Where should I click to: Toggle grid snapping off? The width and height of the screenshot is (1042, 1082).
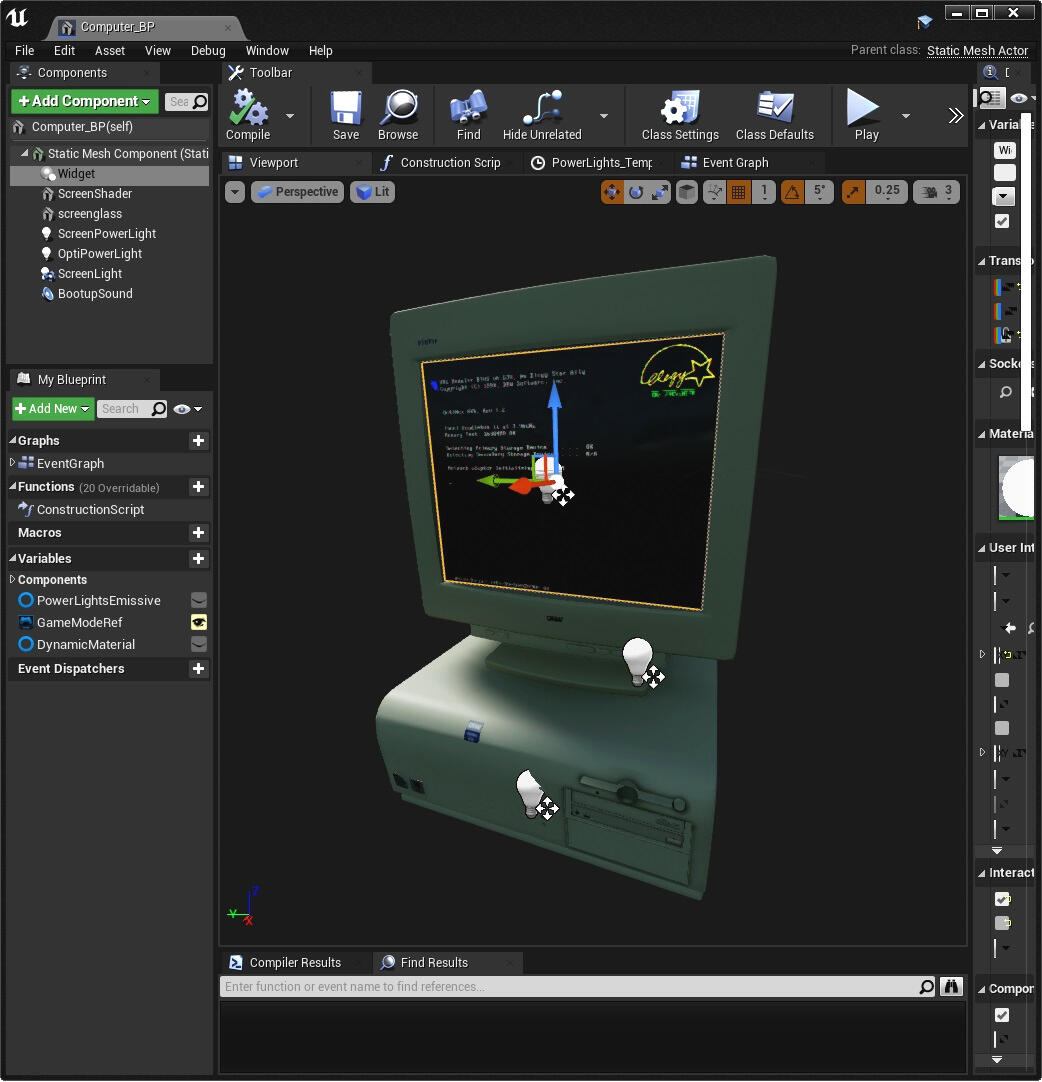[x=737, y=191]
